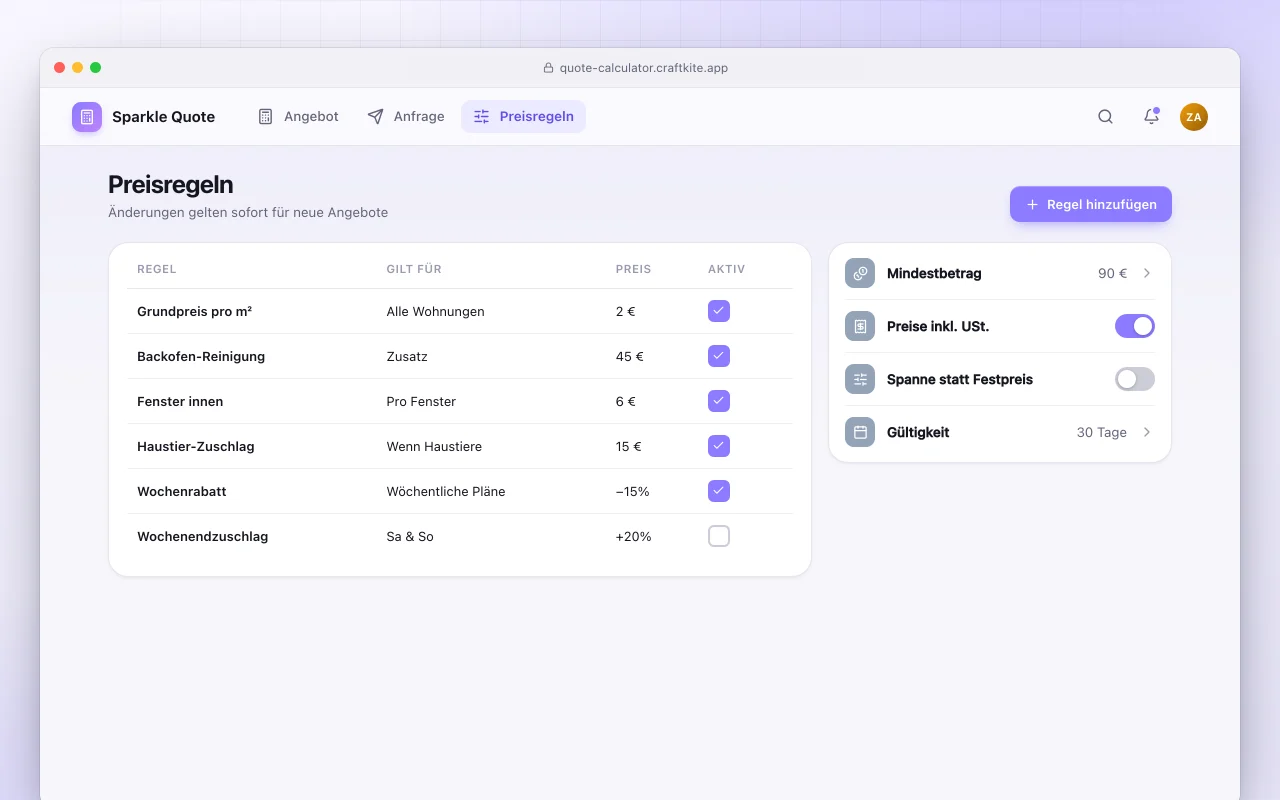Image resolution: width=1280 pixels, height=800 pixels.
Task: Click the Mindestbetrag coins icon
Action: [x=860, y=273]
